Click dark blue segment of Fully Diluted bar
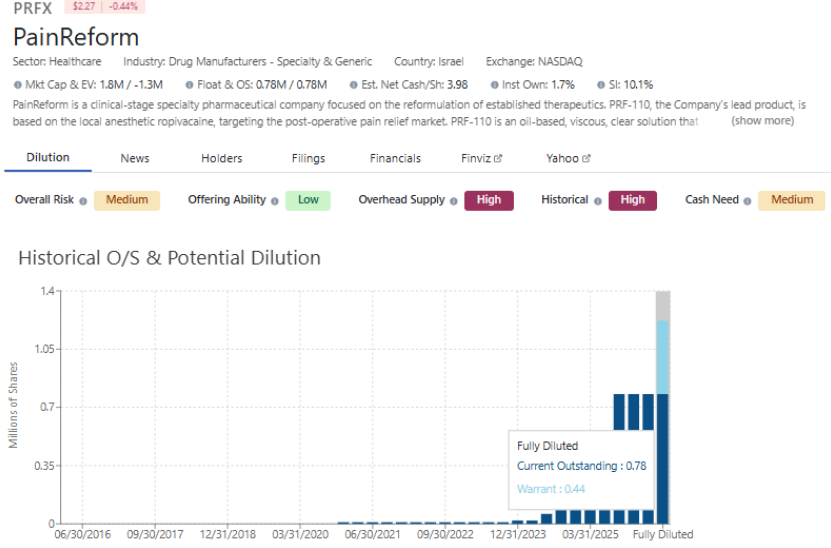 (x=662, y=459)
